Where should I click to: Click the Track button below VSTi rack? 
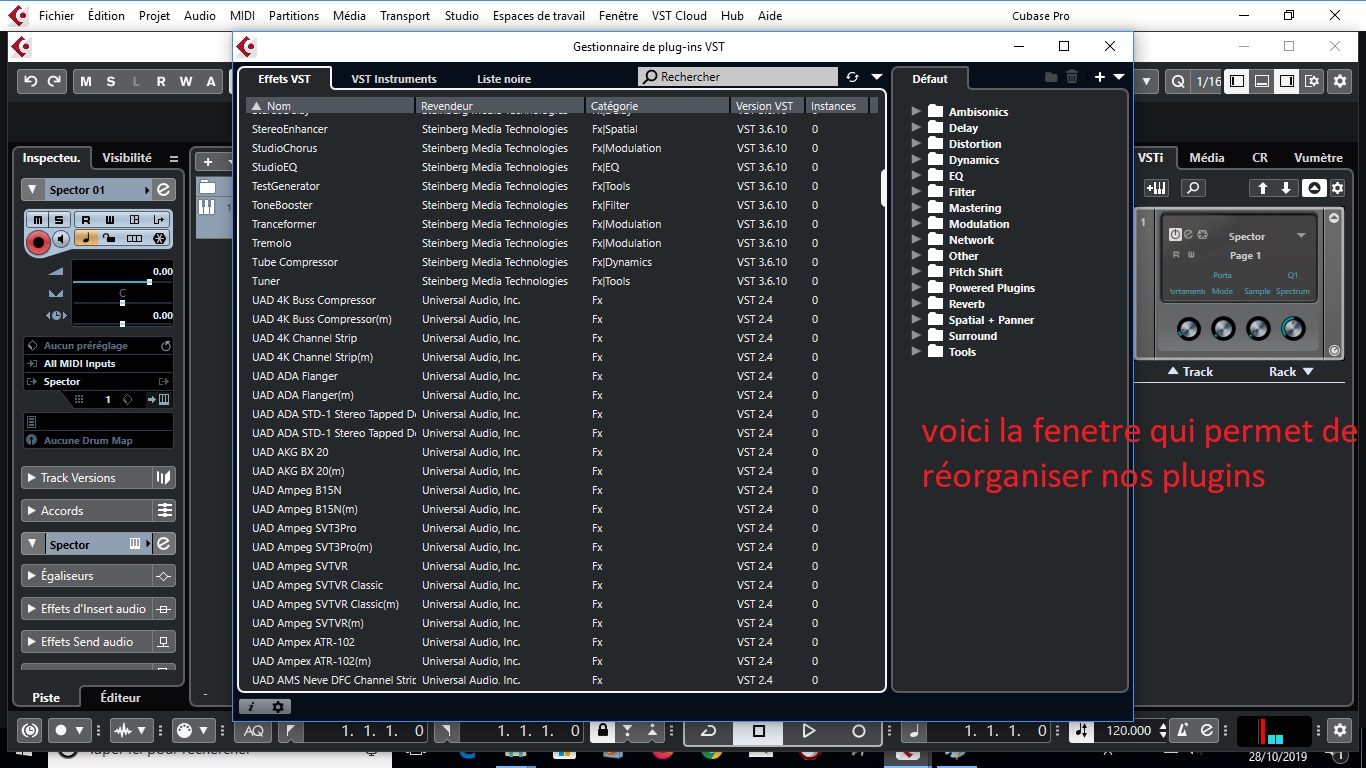1190,371
